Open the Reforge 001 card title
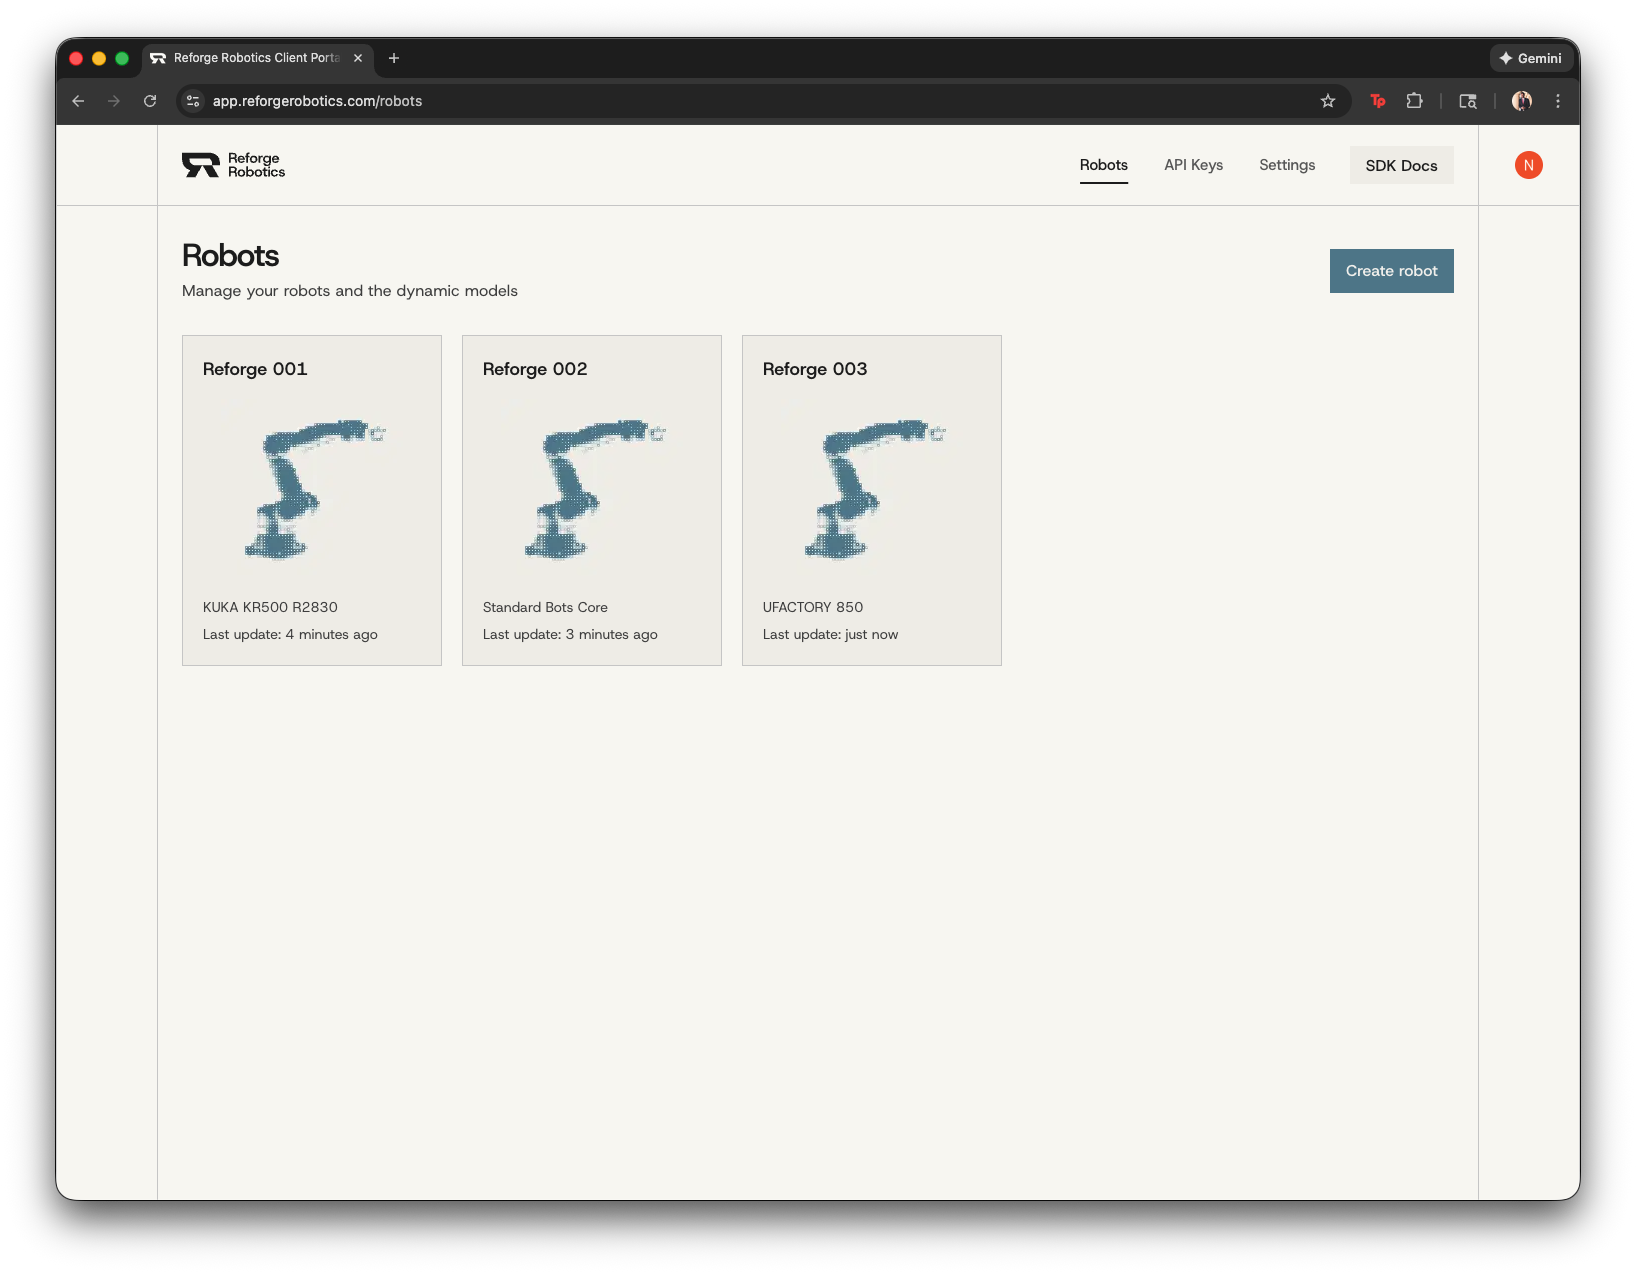Screen dimensions: 1636x1274 coord(255,369)
